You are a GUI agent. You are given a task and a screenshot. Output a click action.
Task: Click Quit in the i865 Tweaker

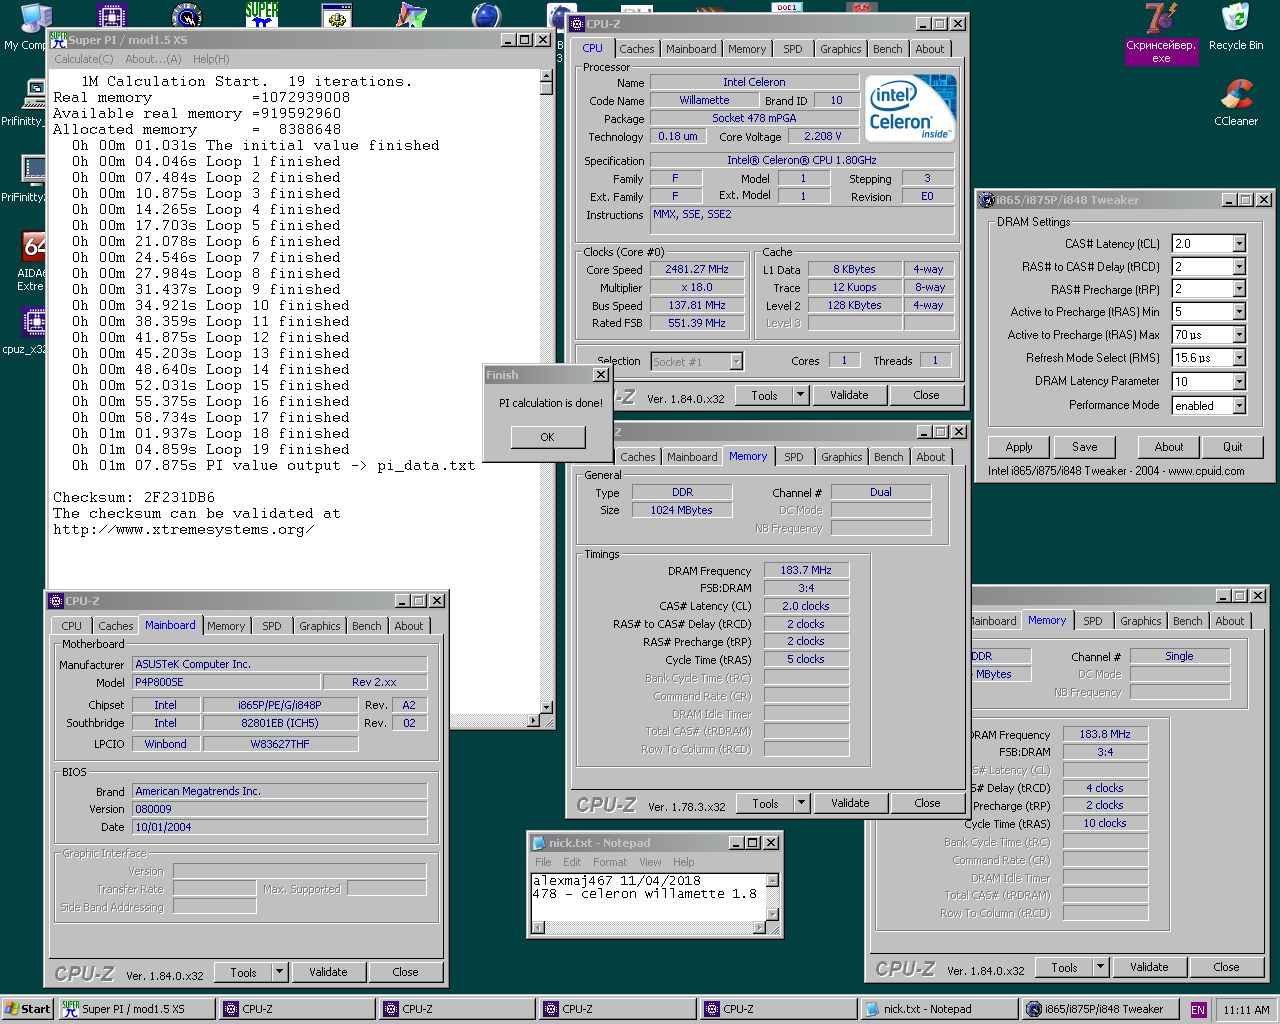point(1232,447)
